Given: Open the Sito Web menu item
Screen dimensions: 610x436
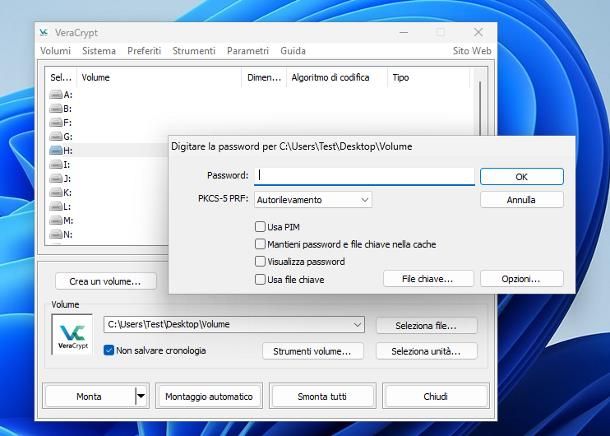Looking at the screenshot, I should pos(472,51).
